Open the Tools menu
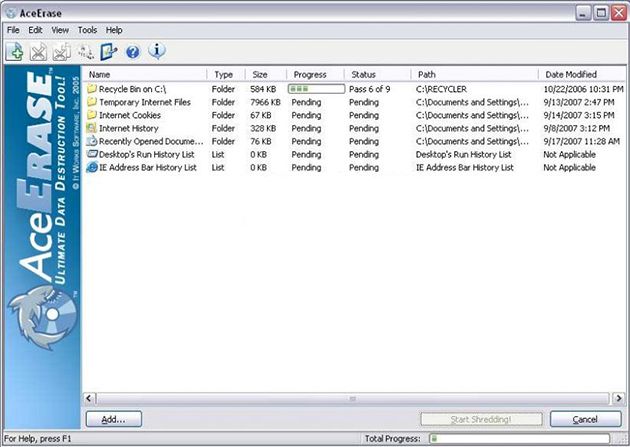 click(x=87, y=30)
